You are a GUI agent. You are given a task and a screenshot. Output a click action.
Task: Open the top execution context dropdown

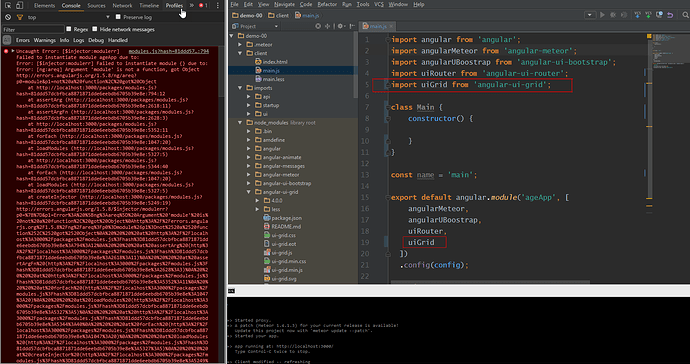pos(69,17)
